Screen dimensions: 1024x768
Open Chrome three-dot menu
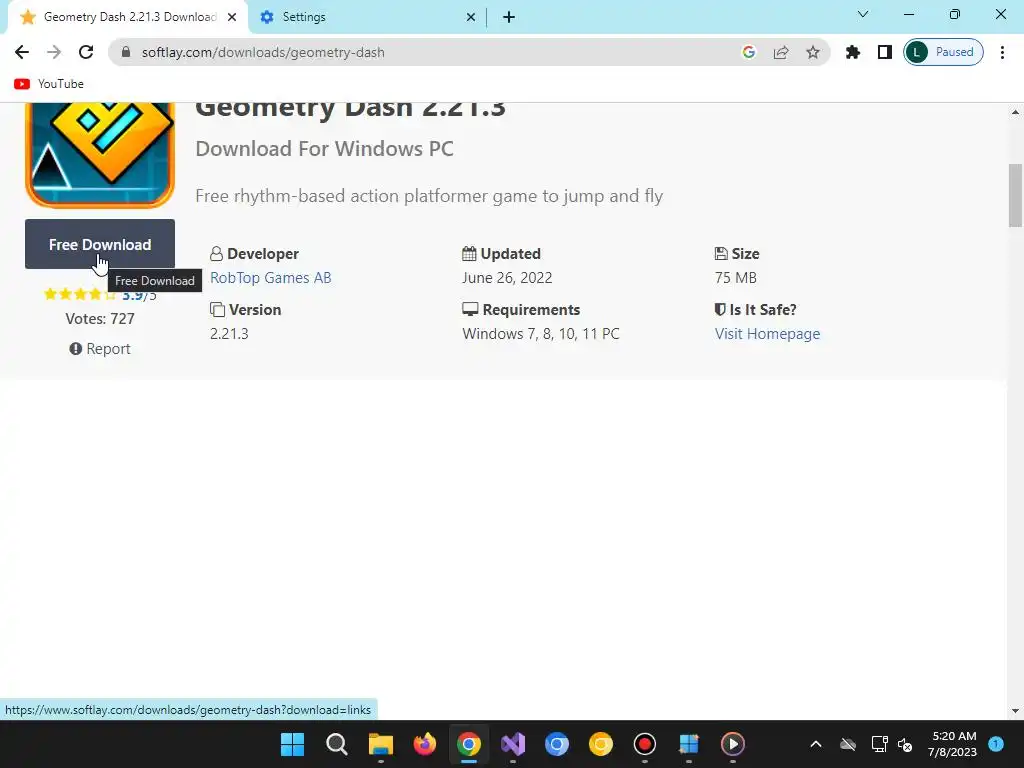coord(1002,52)
